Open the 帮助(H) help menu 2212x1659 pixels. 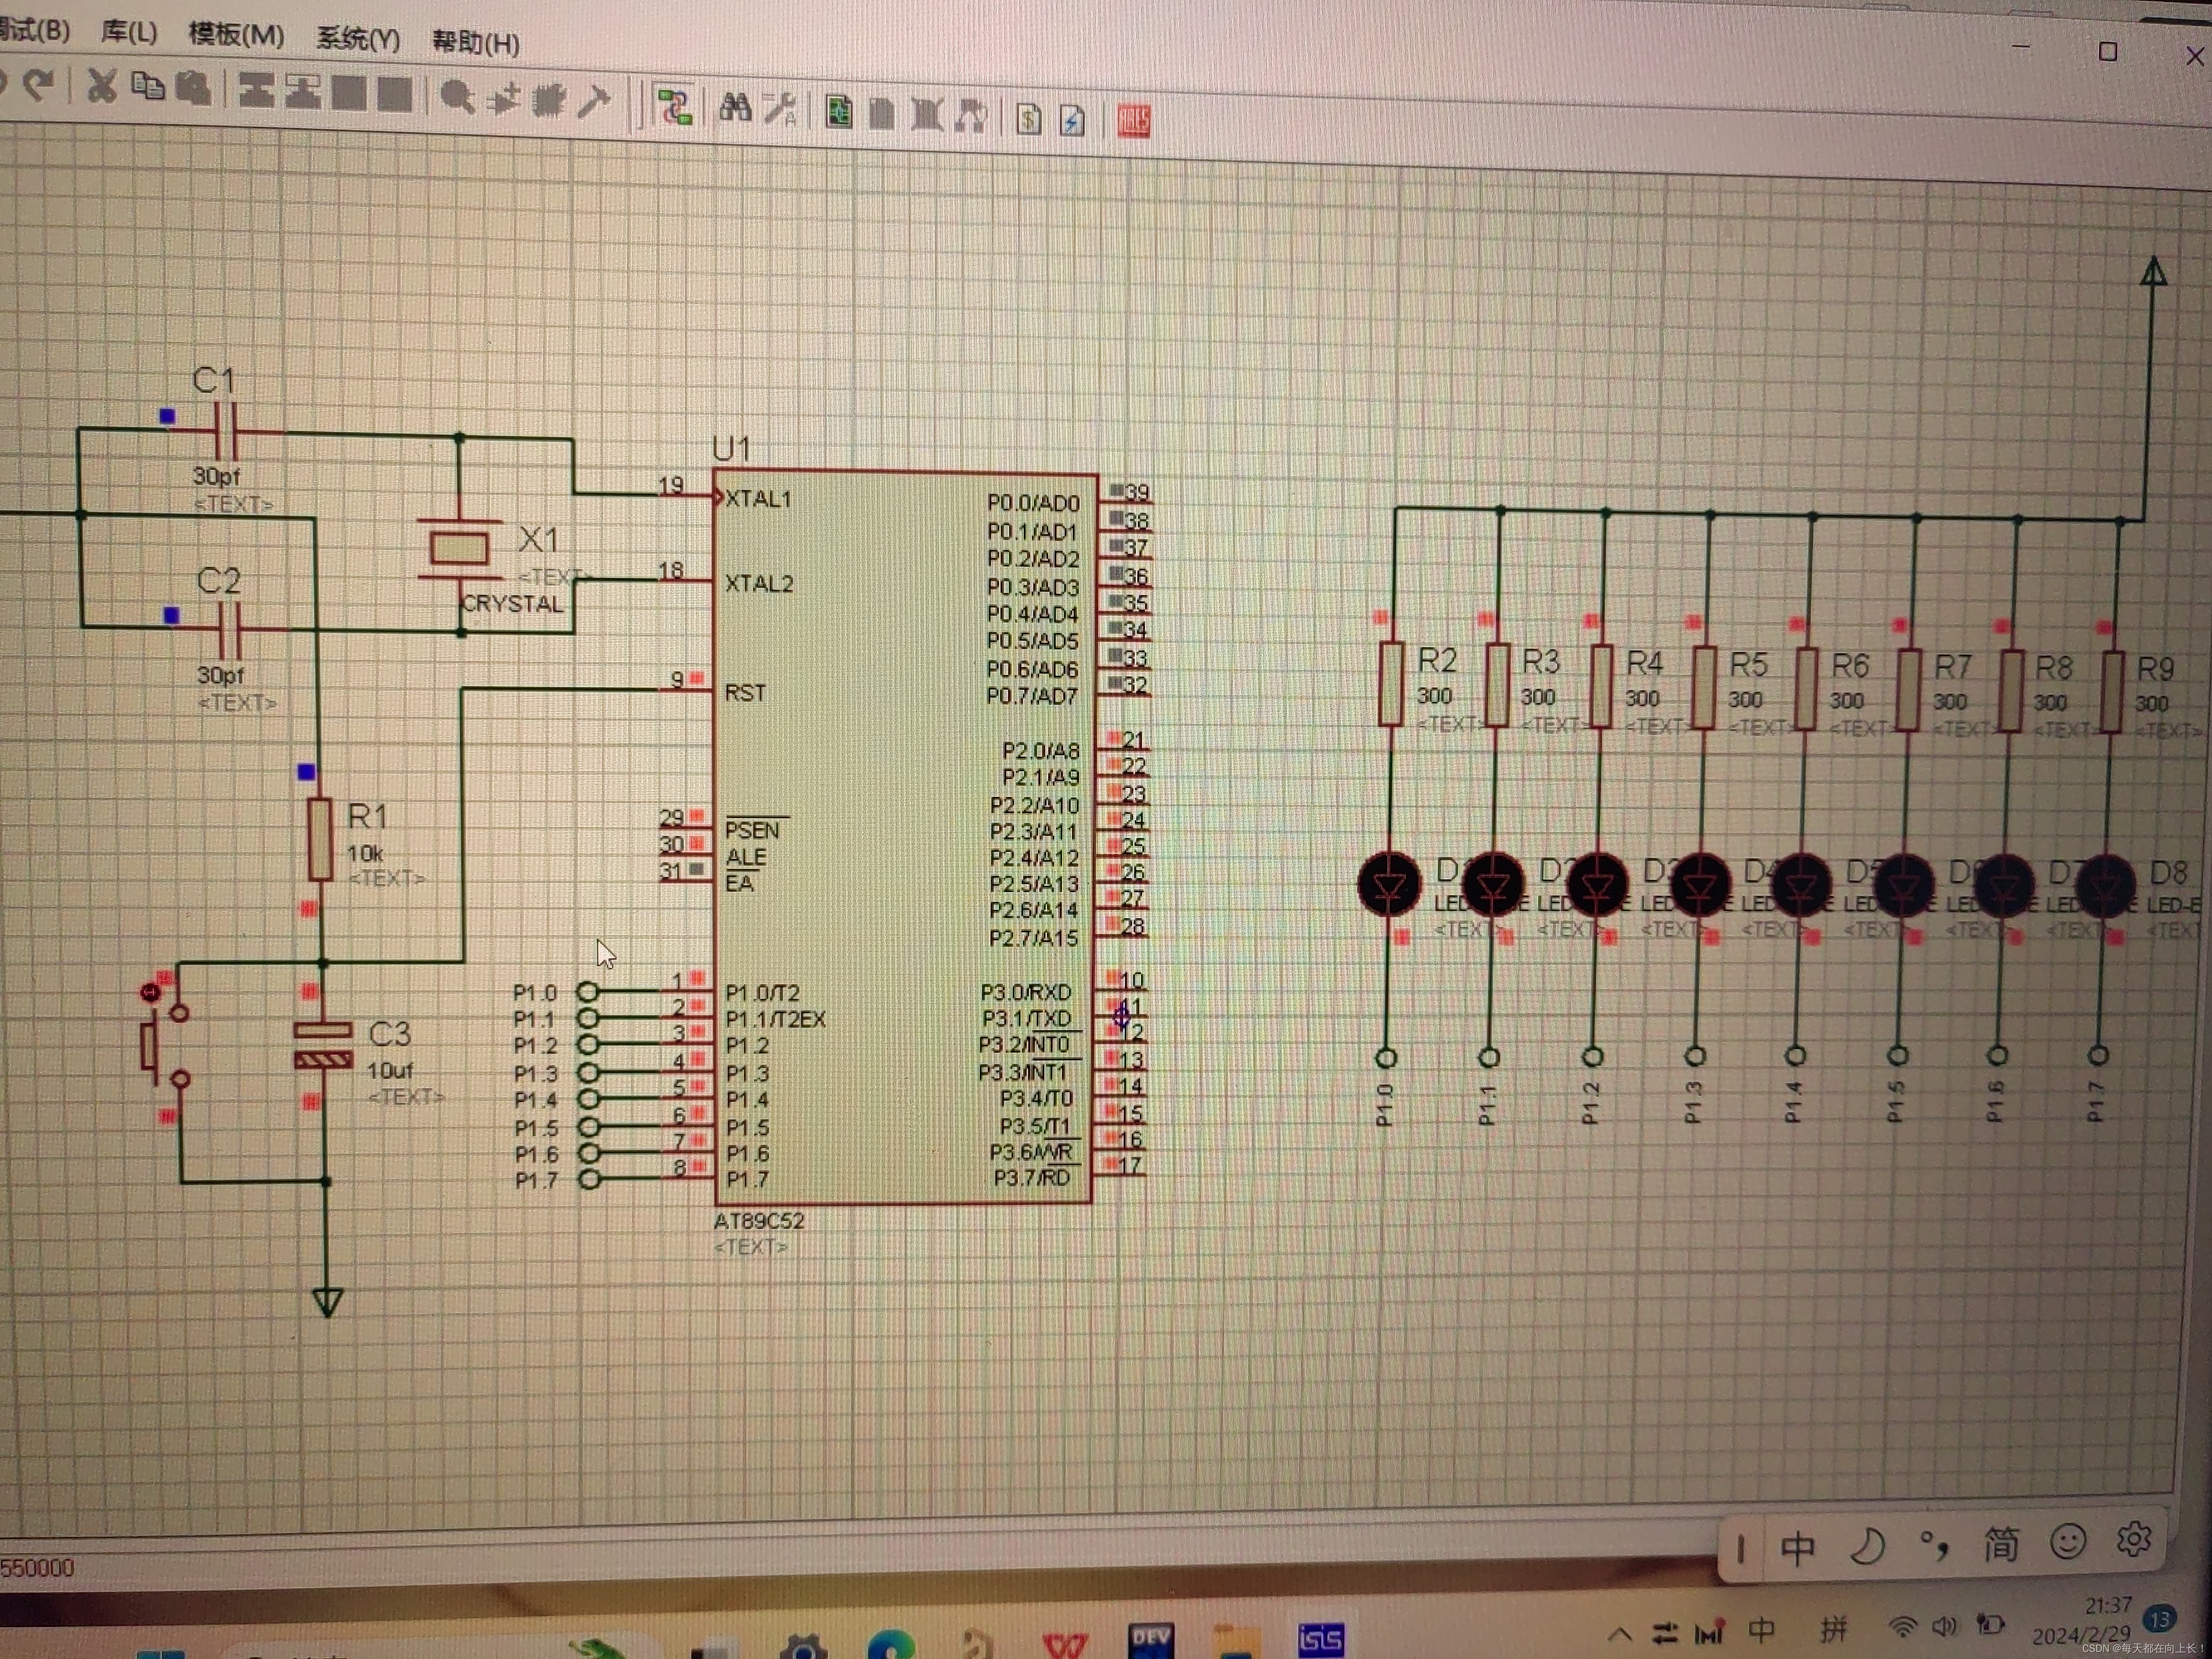(x=475, y=43)
